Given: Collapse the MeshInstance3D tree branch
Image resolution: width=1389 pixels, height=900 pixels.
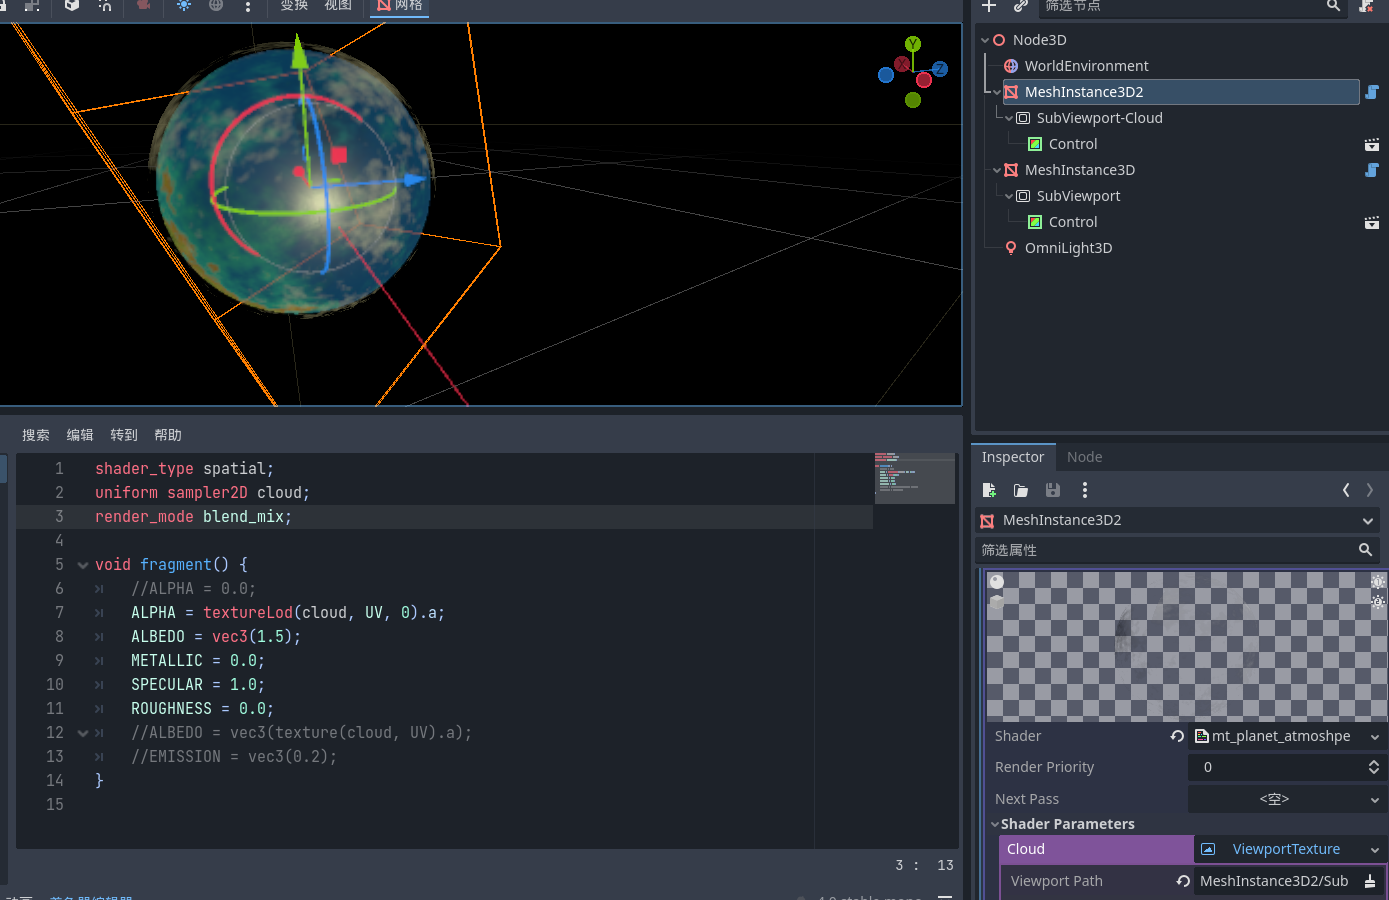Looking at the screenshot, I should [997, 170].
